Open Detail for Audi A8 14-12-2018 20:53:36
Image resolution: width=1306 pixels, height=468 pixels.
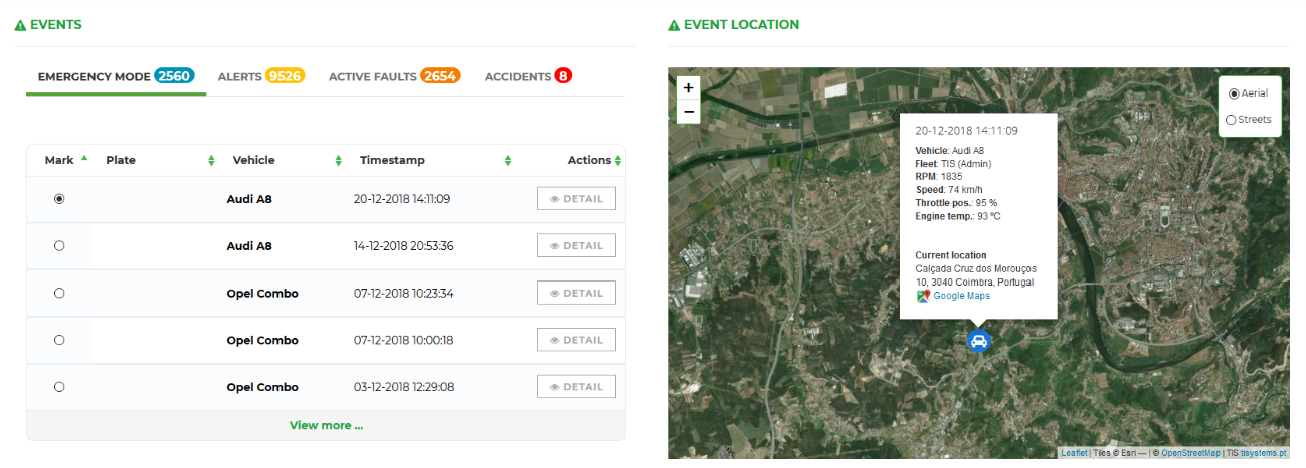point(576,245)
